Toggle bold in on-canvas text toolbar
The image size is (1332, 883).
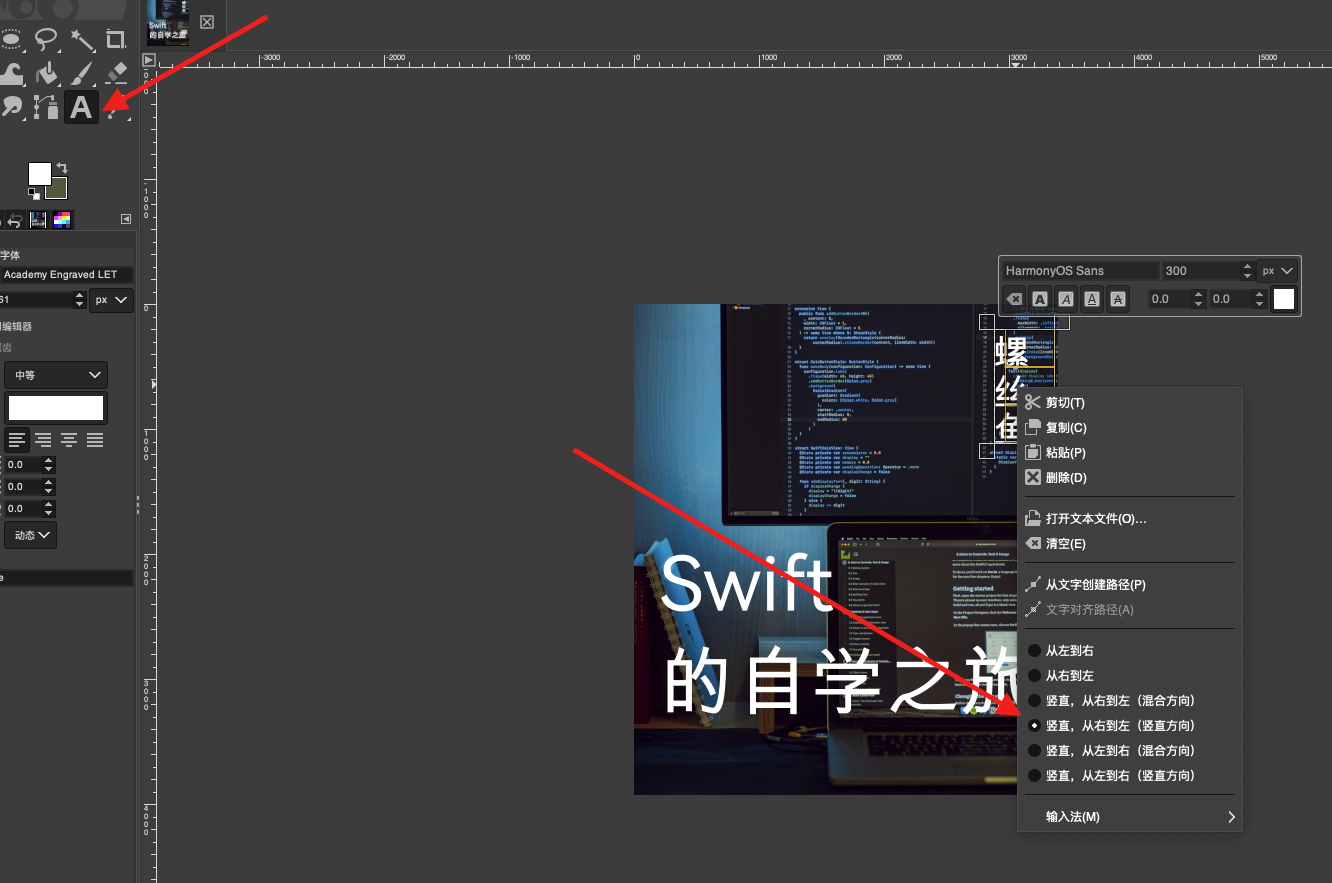pyautogui.click(x=1040, y=299)
